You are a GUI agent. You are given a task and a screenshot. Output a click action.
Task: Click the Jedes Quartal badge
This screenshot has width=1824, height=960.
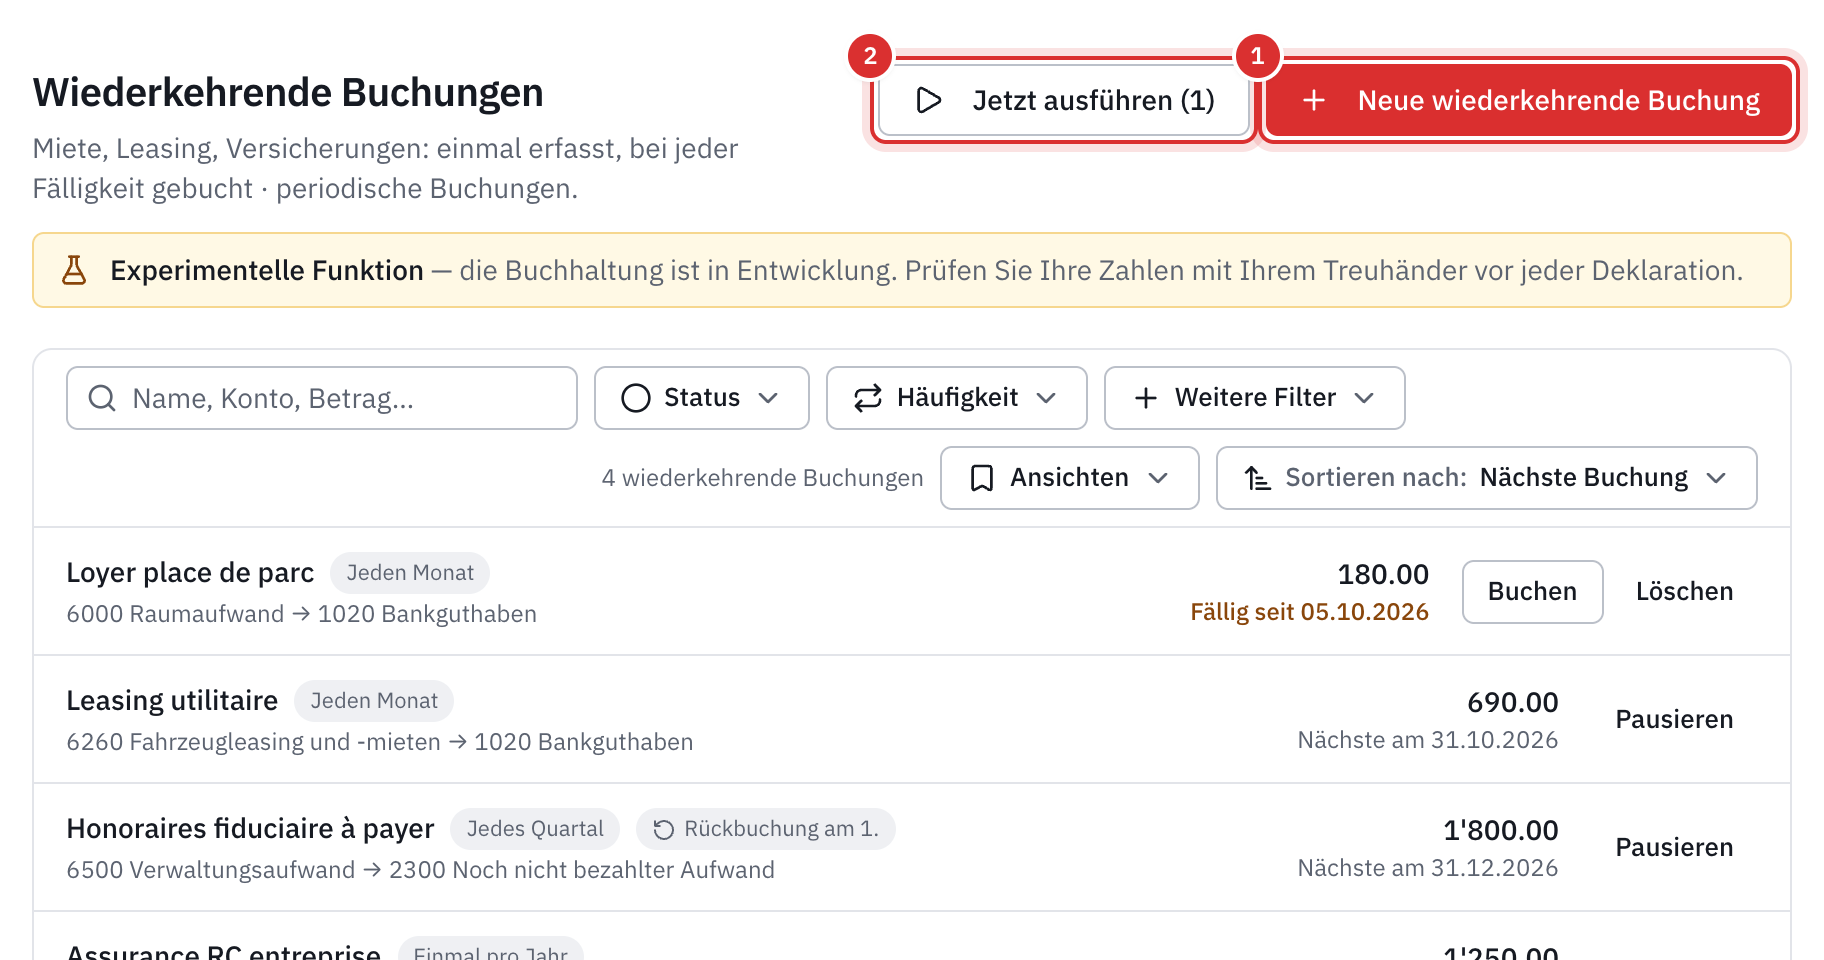(535, 829)
